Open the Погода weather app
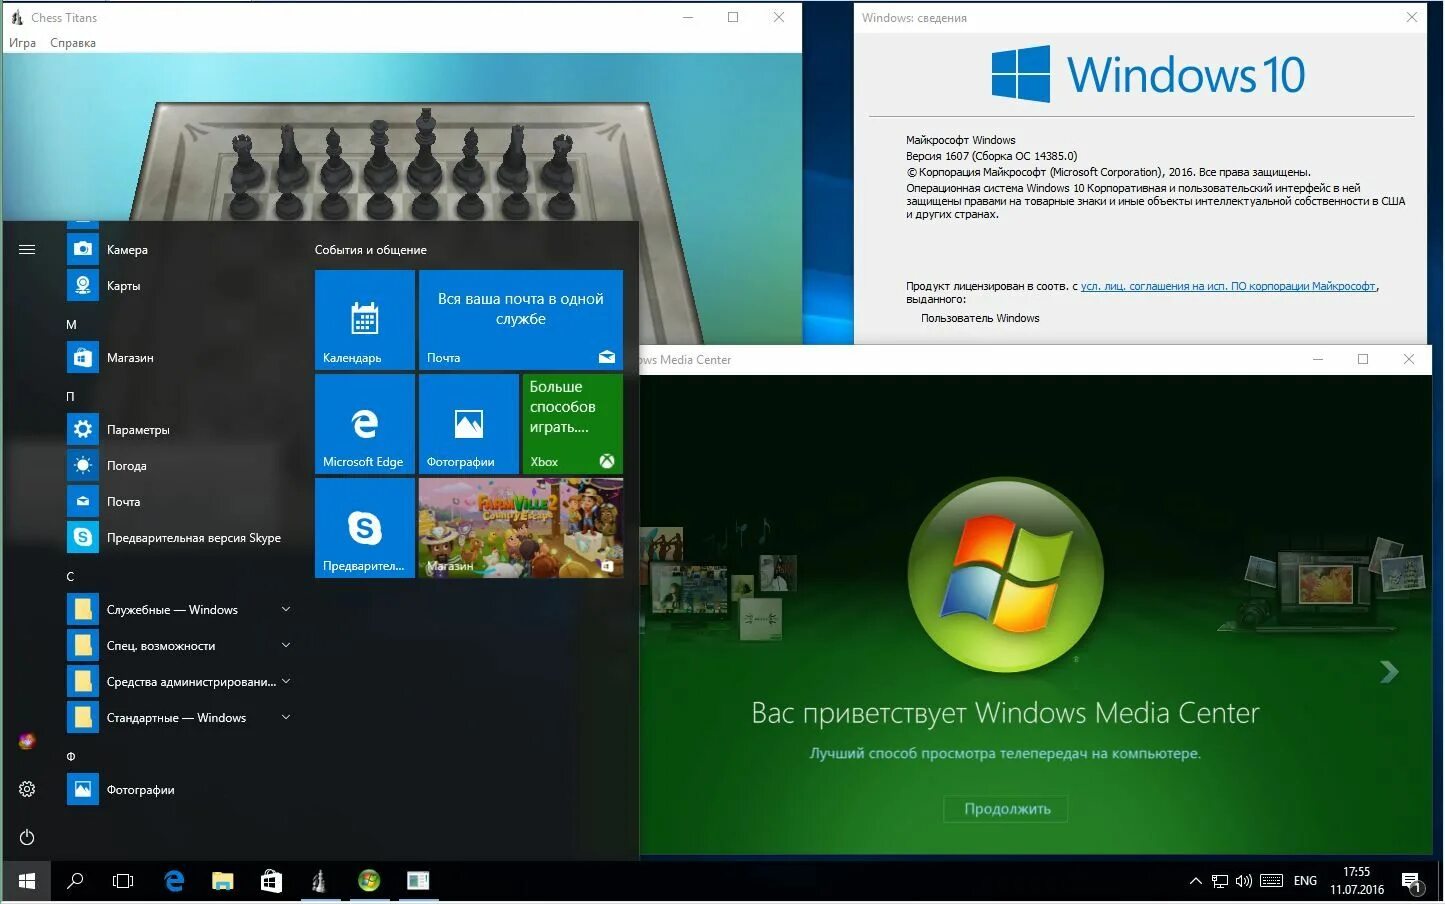This screenshot has width=1445, height=904. tap(127, 465)
